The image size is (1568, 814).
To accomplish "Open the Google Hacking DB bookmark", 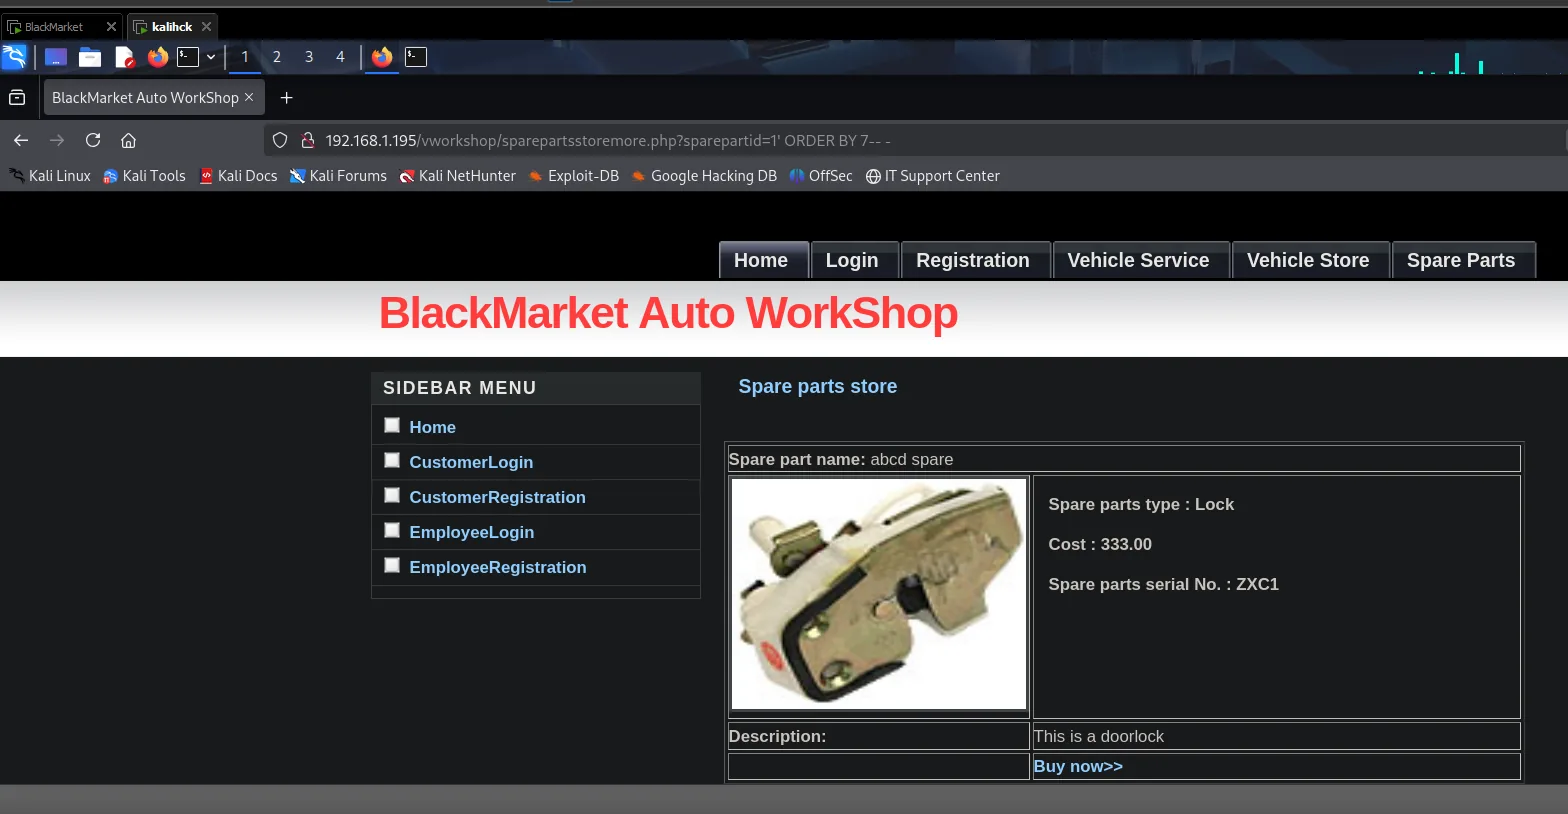I will coord(704,176).
